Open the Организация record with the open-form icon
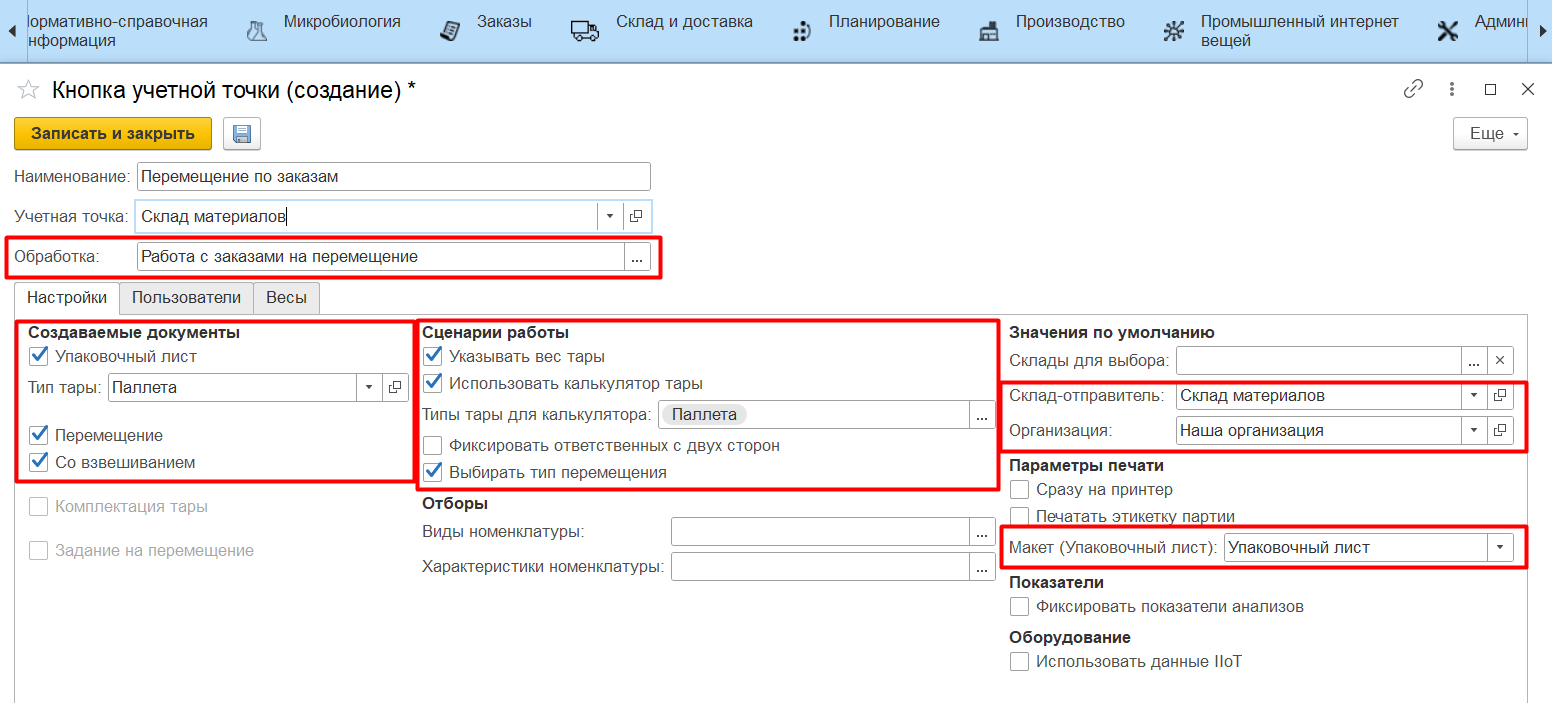The width and height of the screenshot is (1552, 703). (1499, 431)
